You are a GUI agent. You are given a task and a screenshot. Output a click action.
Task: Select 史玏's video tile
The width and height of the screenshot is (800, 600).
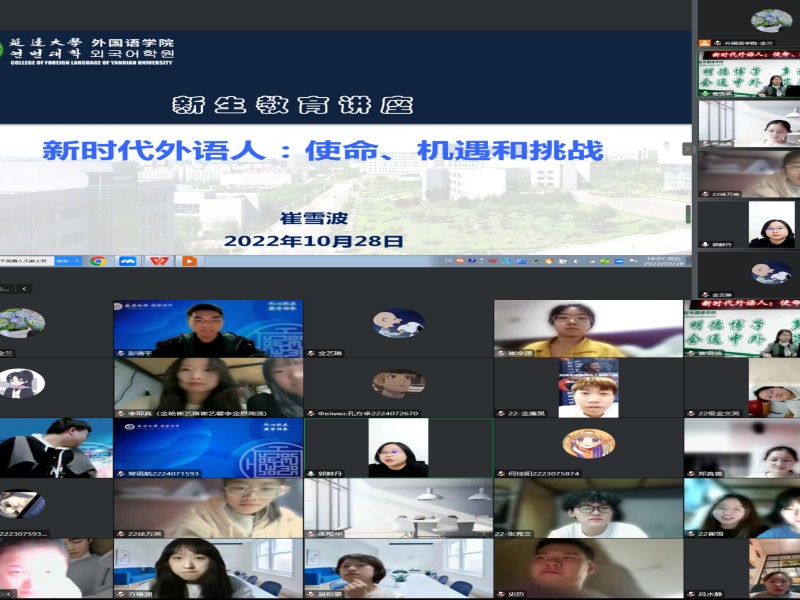[x=588, y=568]
